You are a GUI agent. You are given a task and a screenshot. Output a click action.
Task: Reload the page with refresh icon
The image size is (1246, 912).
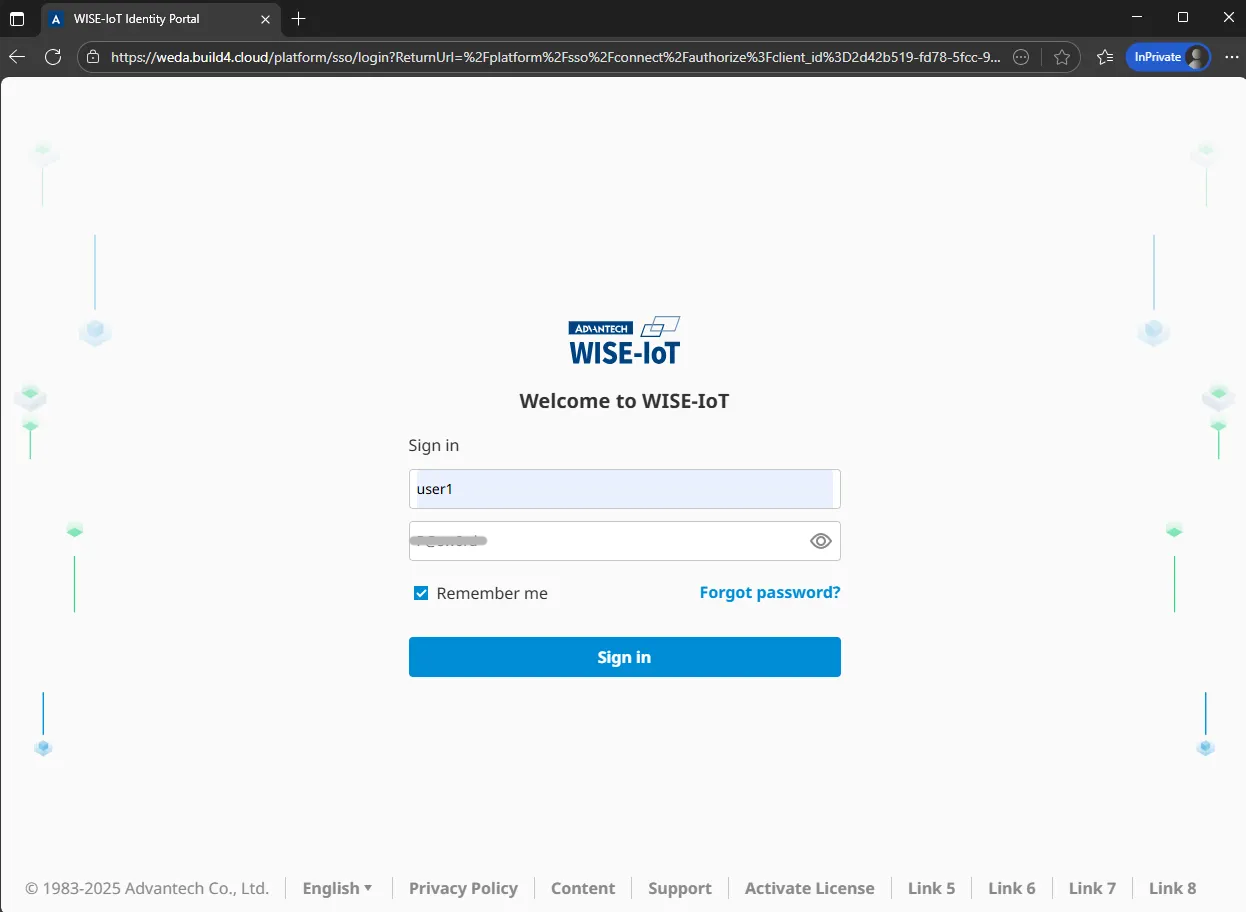(x=53, y=57)
